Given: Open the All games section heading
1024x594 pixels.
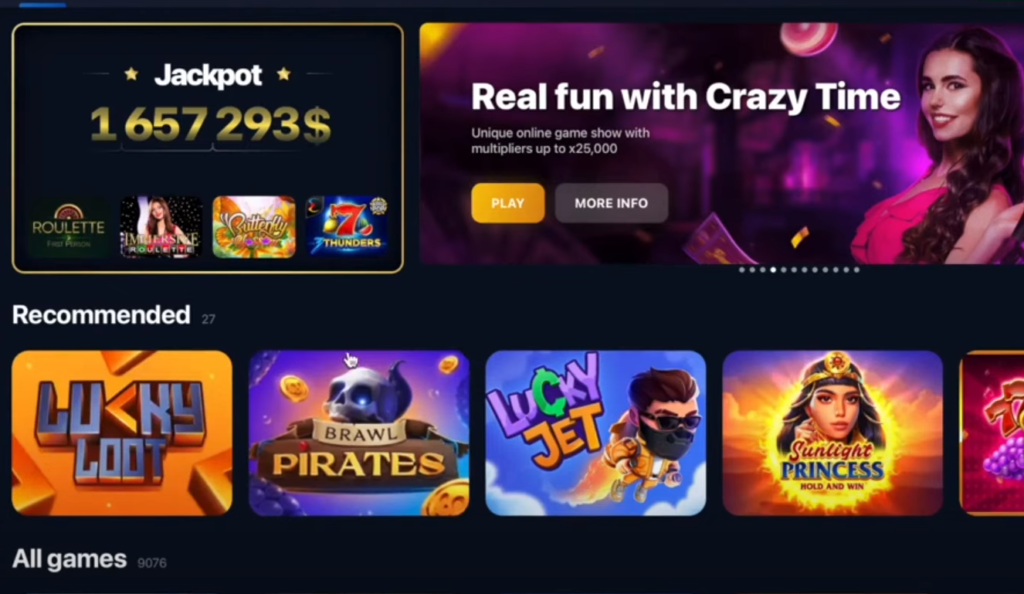Looking at the screenshot, I should pyautogui.click(x=69, y=559).
